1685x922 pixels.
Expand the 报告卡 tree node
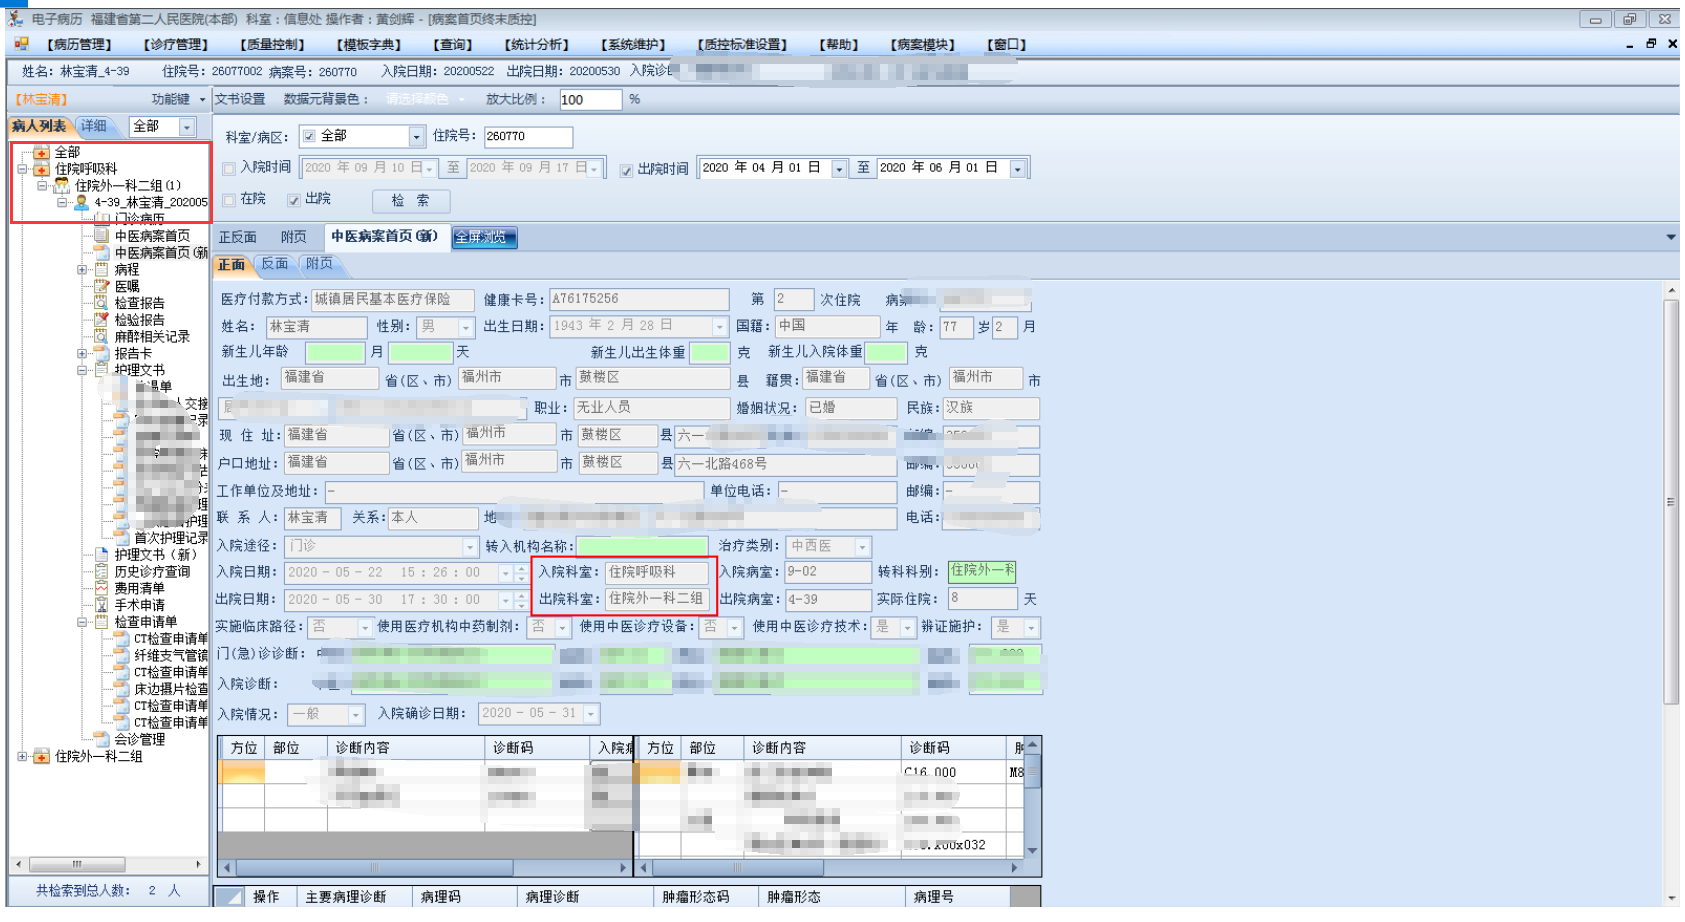tap(83, 353)
